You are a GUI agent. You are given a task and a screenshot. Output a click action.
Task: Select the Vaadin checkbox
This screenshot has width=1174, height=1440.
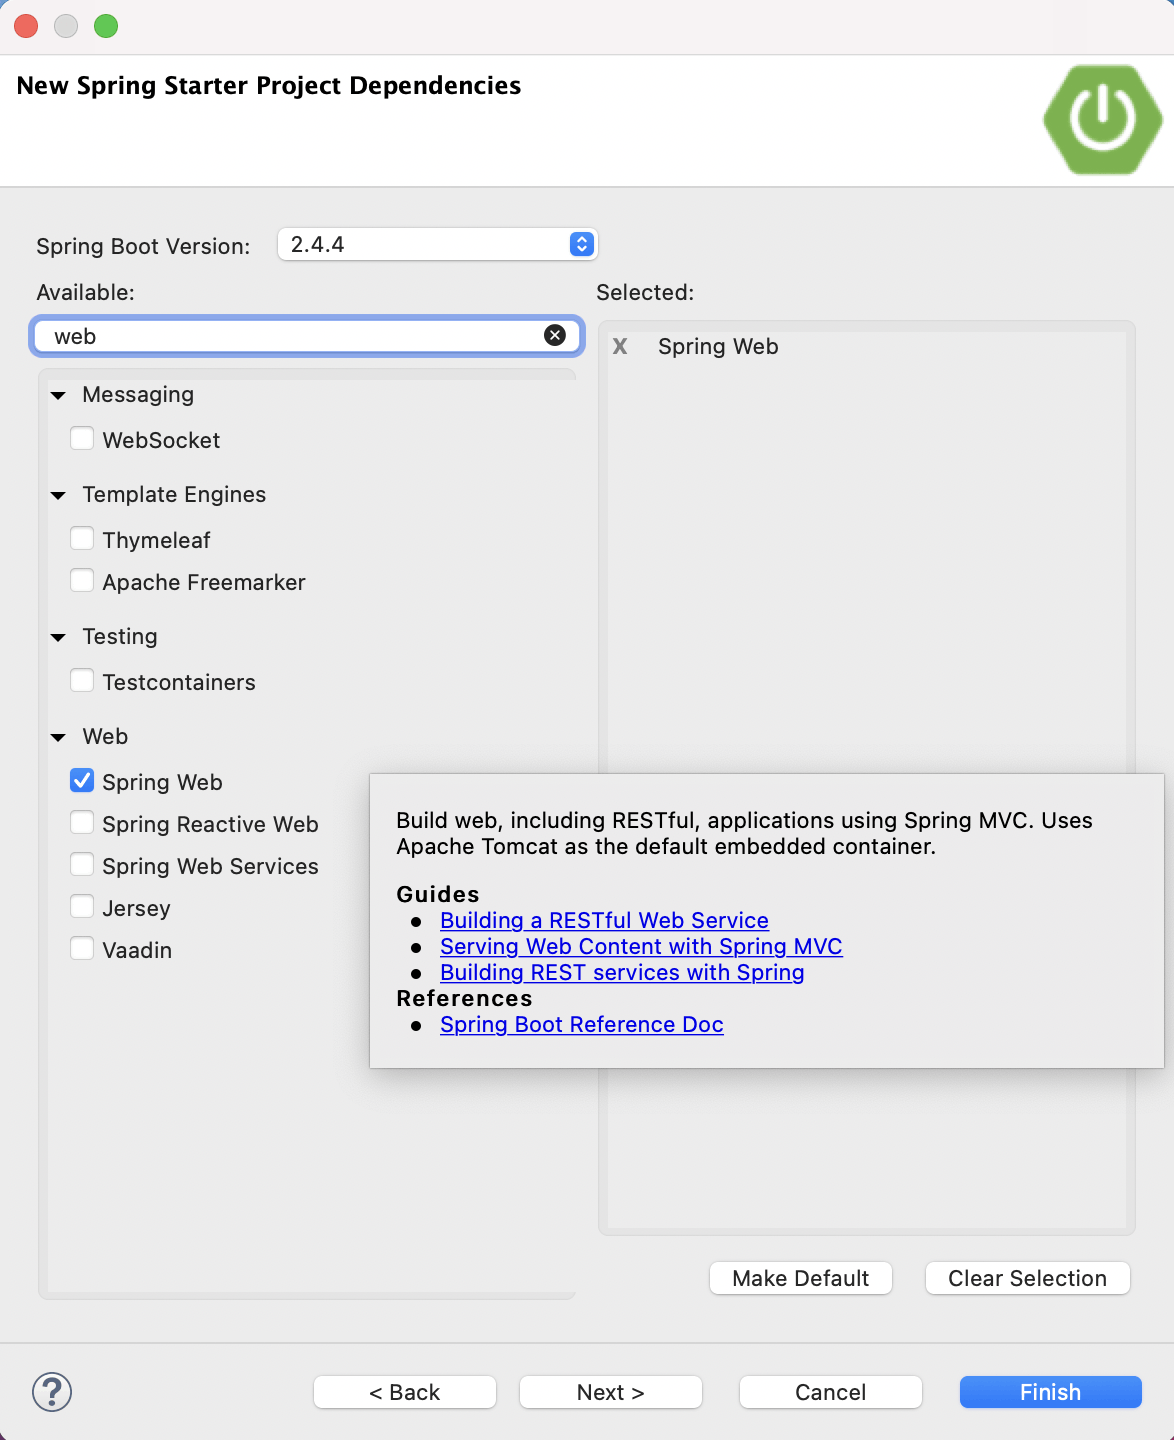click(x=82, y=949)
